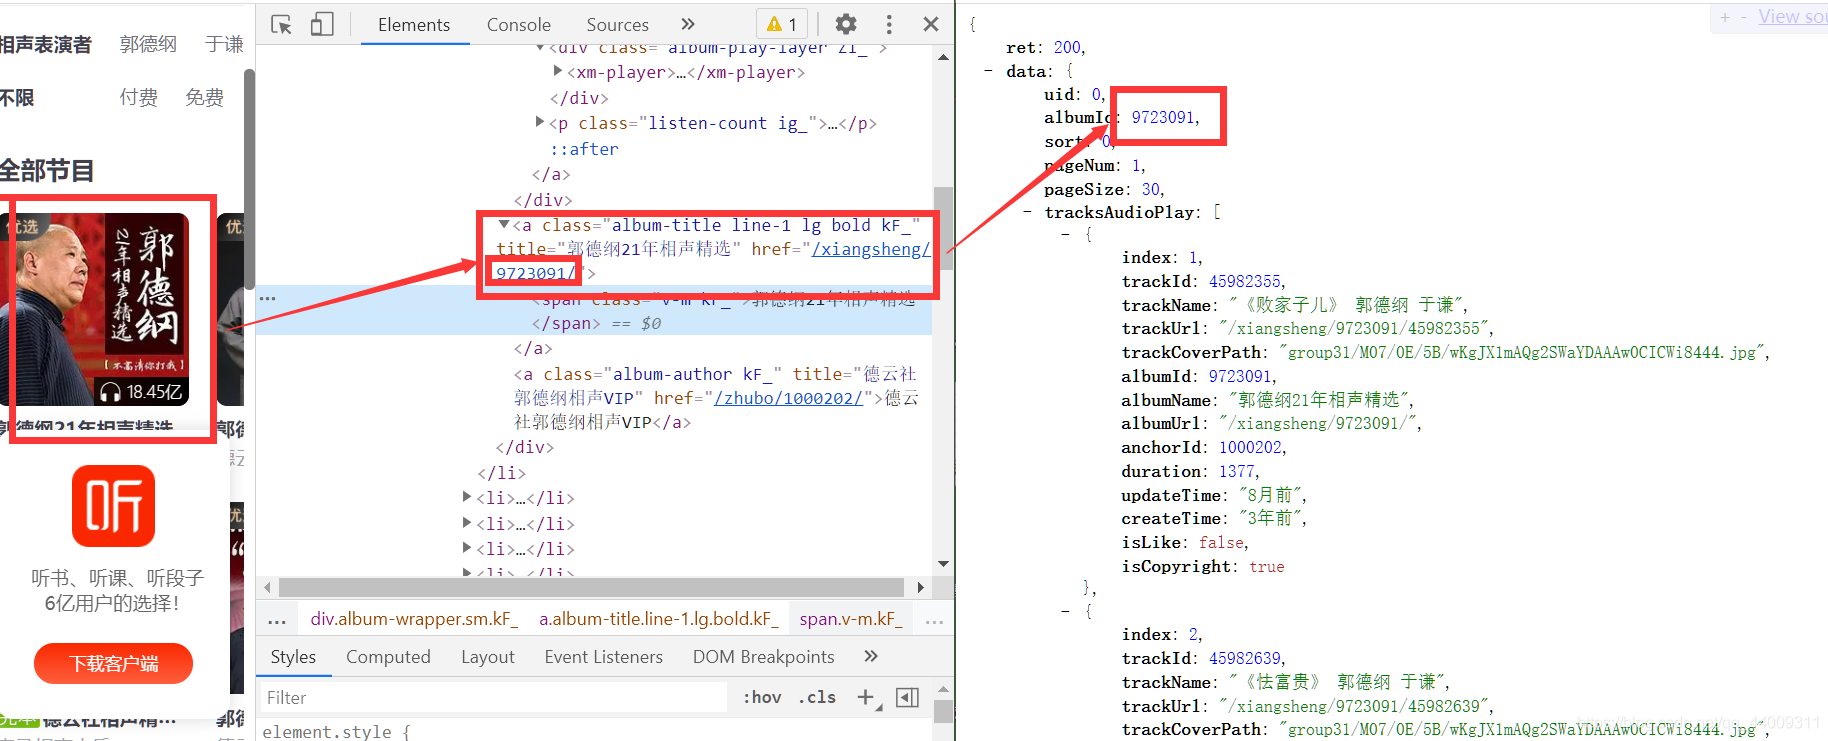The width and height of the screenshot is (1828, 741).
Task: Open the Sources tab
Action: point(617,24)
